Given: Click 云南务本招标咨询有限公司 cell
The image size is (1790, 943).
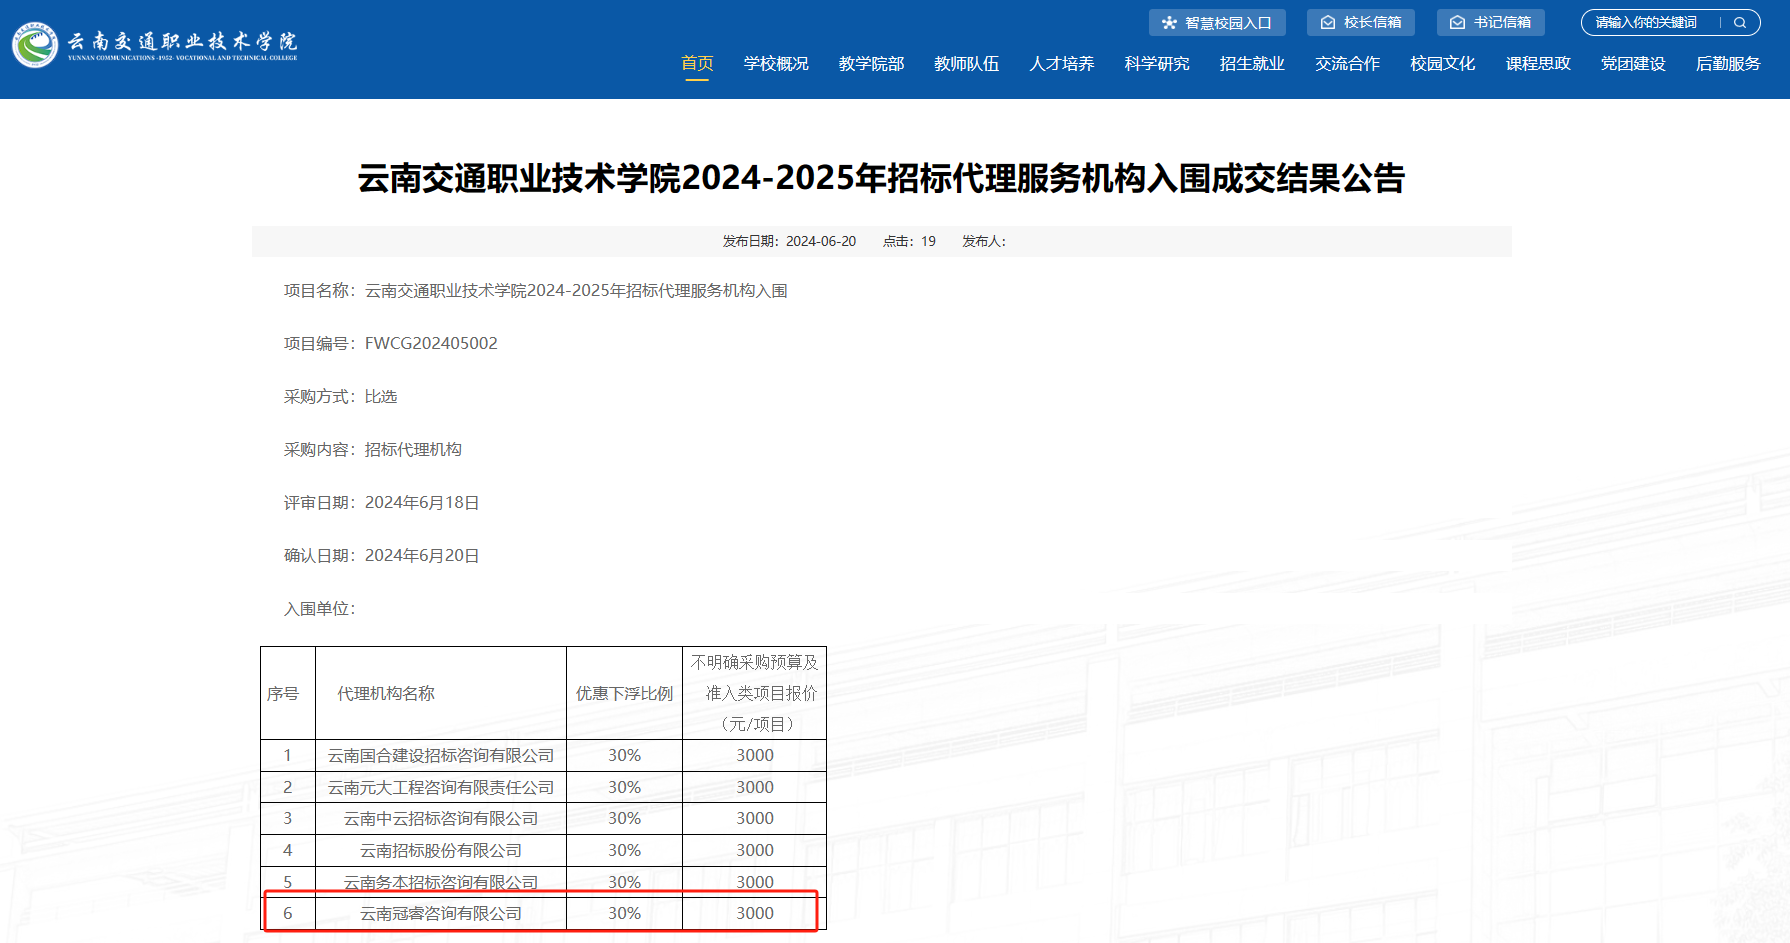Looking at the screenshot, I should click(441, 882).
